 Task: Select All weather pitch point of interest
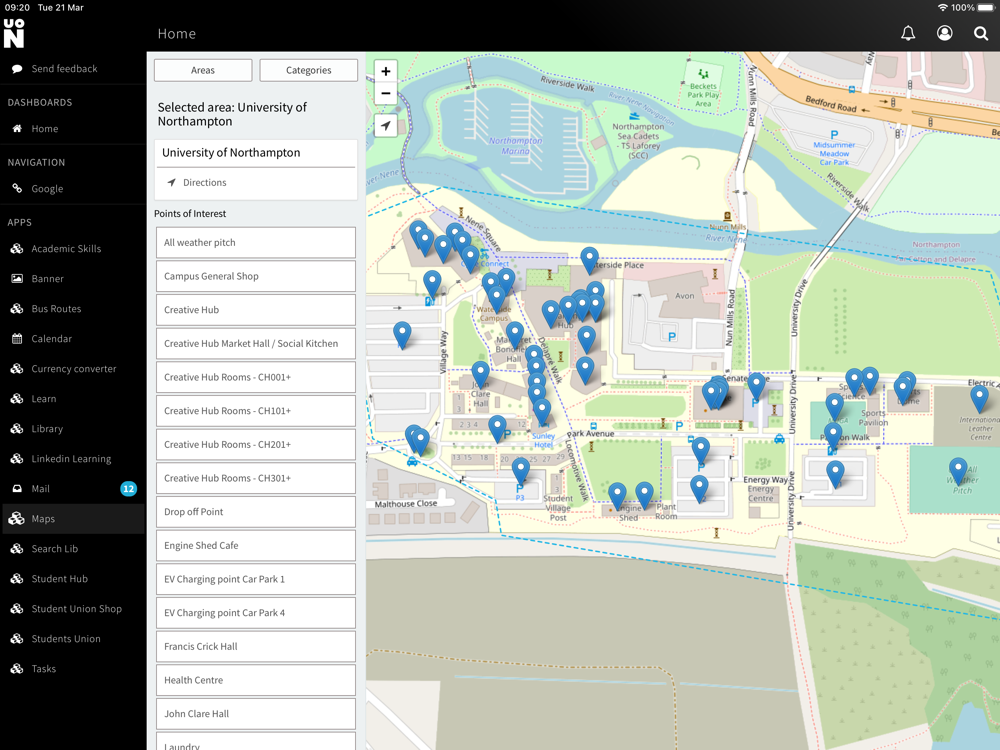click(256, 242)
